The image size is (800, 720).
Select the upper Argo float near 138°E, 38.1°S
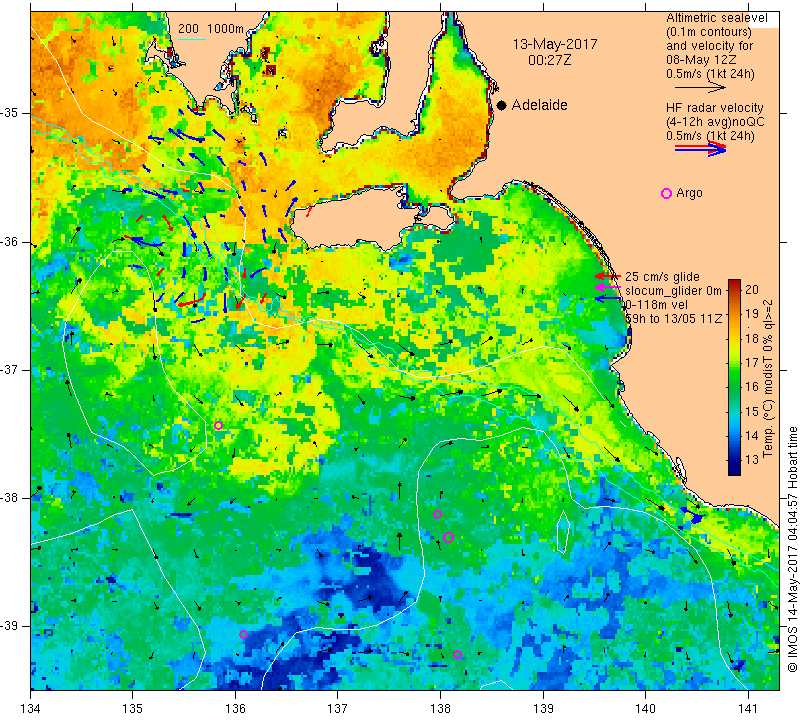(437, 514)
